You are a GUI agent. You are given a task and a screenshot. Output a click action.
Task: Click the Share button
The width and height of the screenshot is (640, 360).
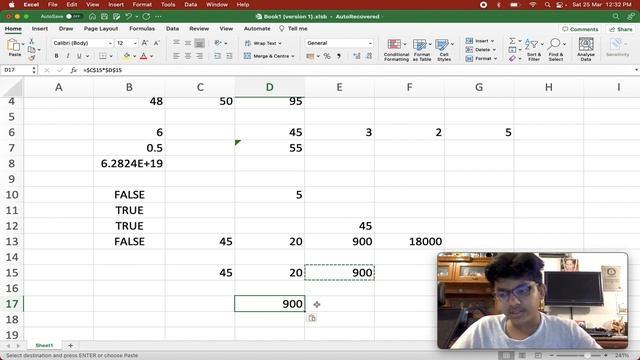pos(621,29)
